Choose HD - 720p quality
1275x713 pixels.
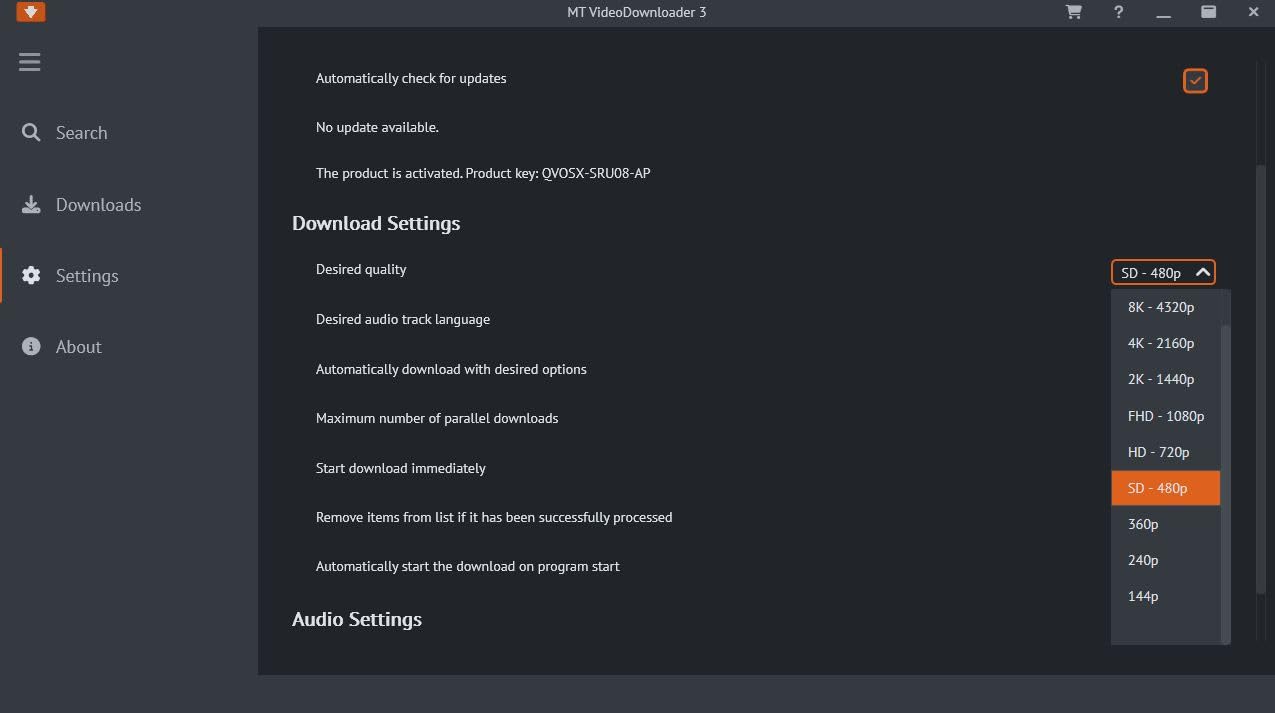1165,452
